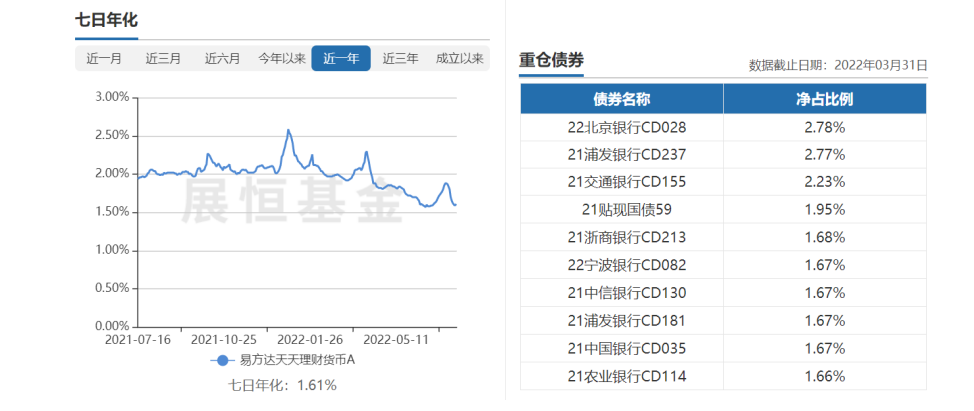974x411 pixels.
Task: Click the 21交通银行CD155 bond name
Action: 621,182
